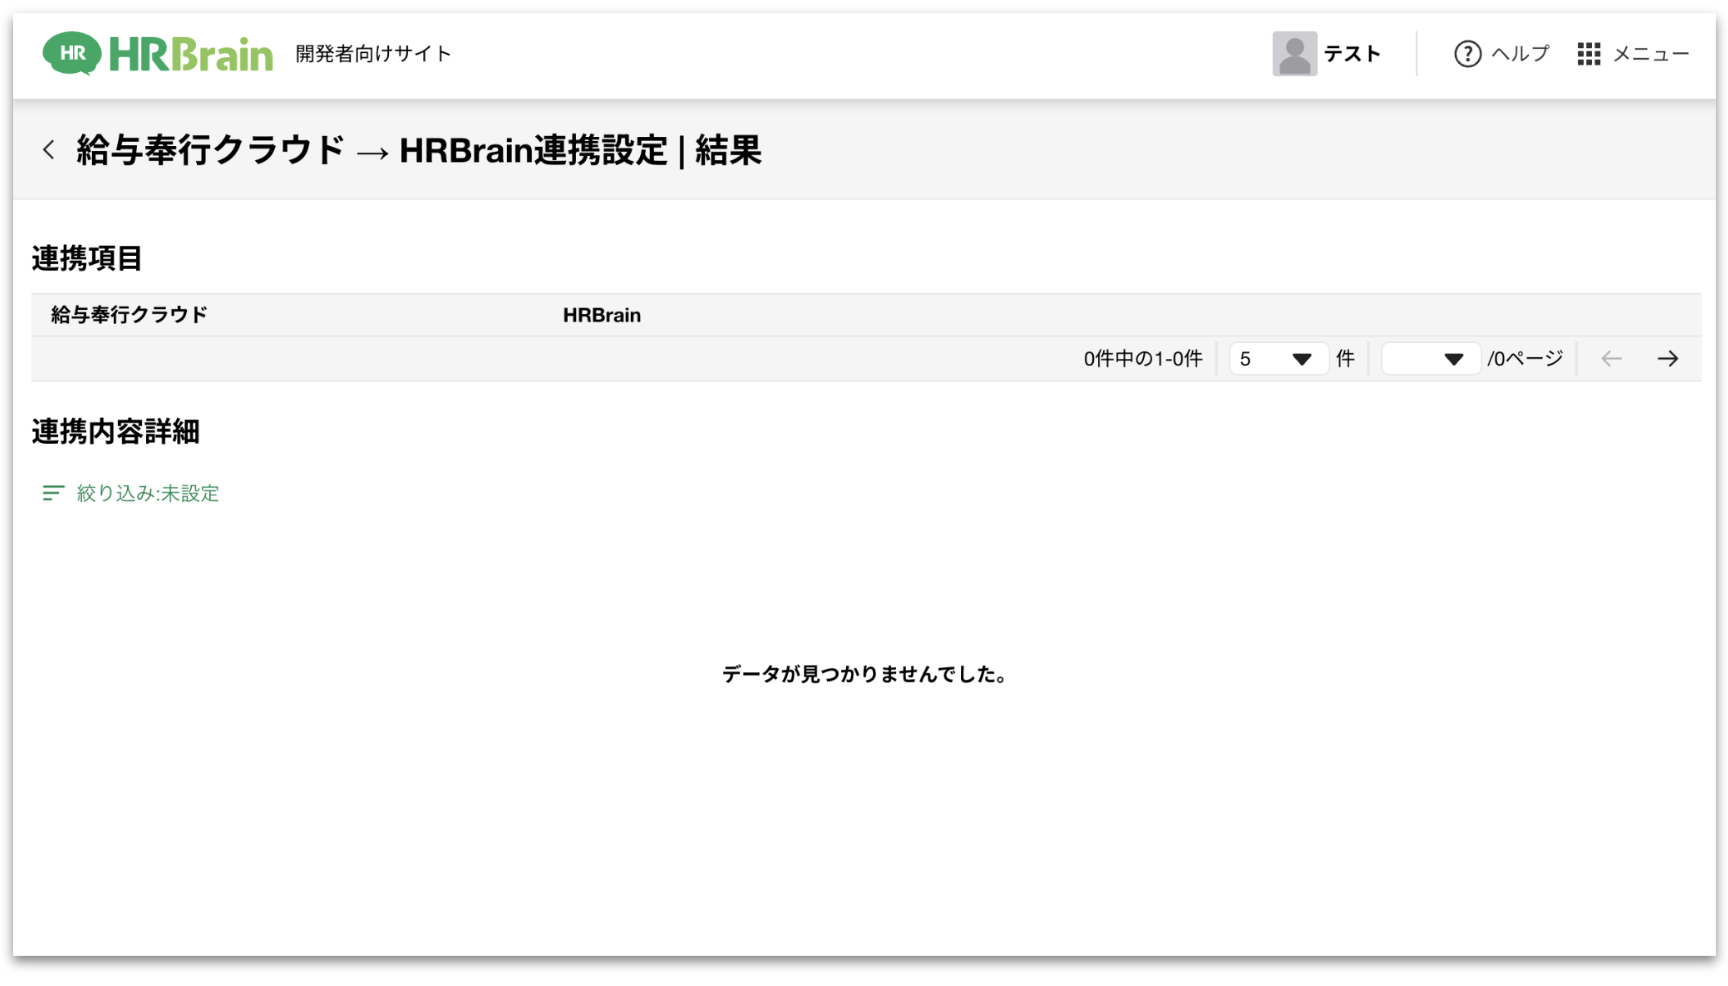Screen dimensions: 1728x986
Task: Click the user avatar icon
Action: [1294, 54]
